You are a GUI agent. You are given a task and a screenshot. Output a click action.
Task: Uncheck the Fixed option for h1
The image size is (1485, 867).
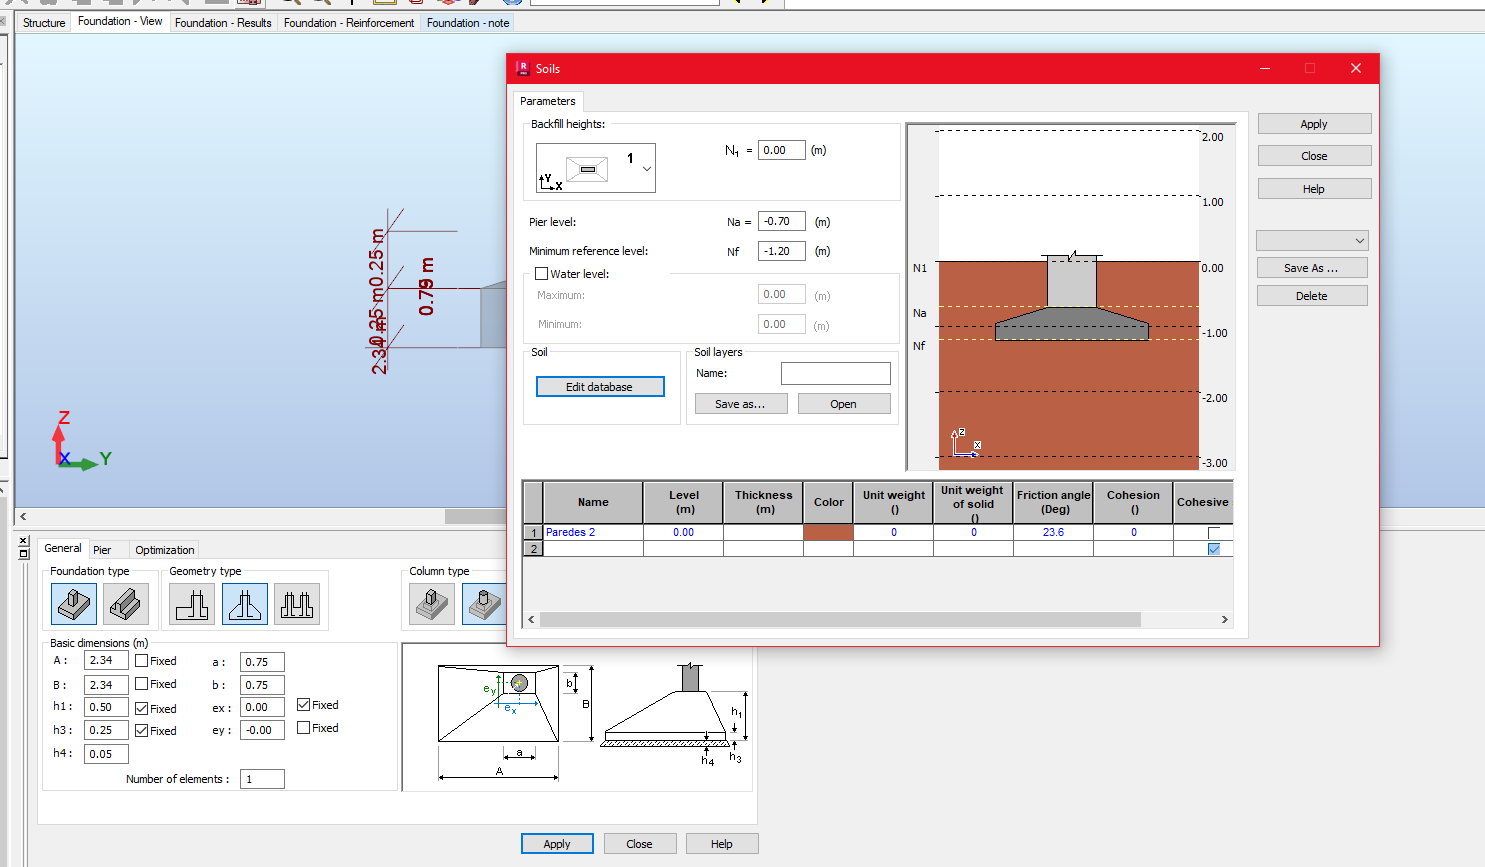pyautogui.click(x=143, y=707)
